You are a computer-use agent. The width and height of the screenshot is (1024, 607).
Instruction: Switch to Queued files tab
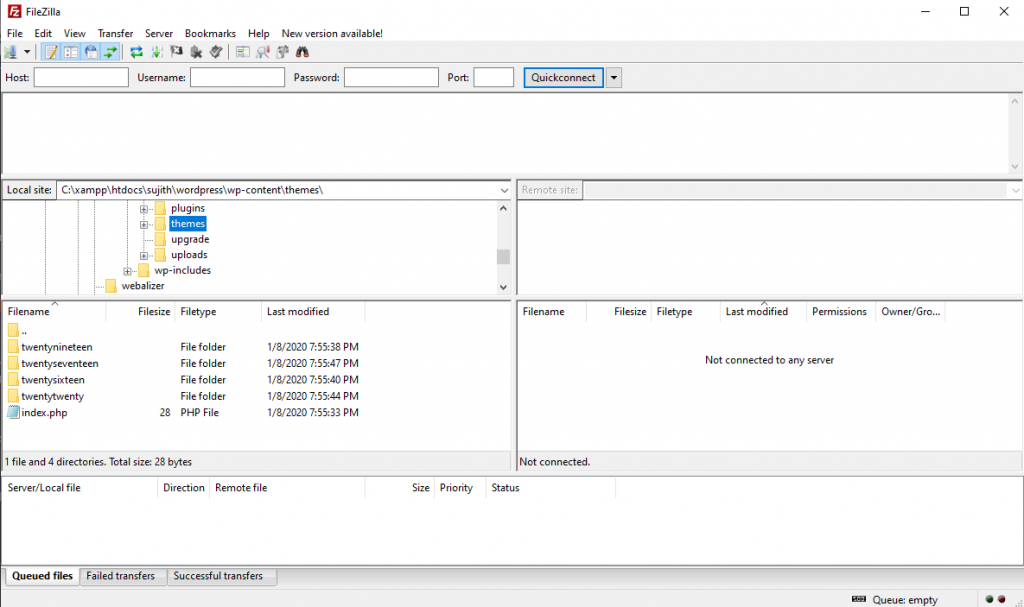(x=42, y=576)
